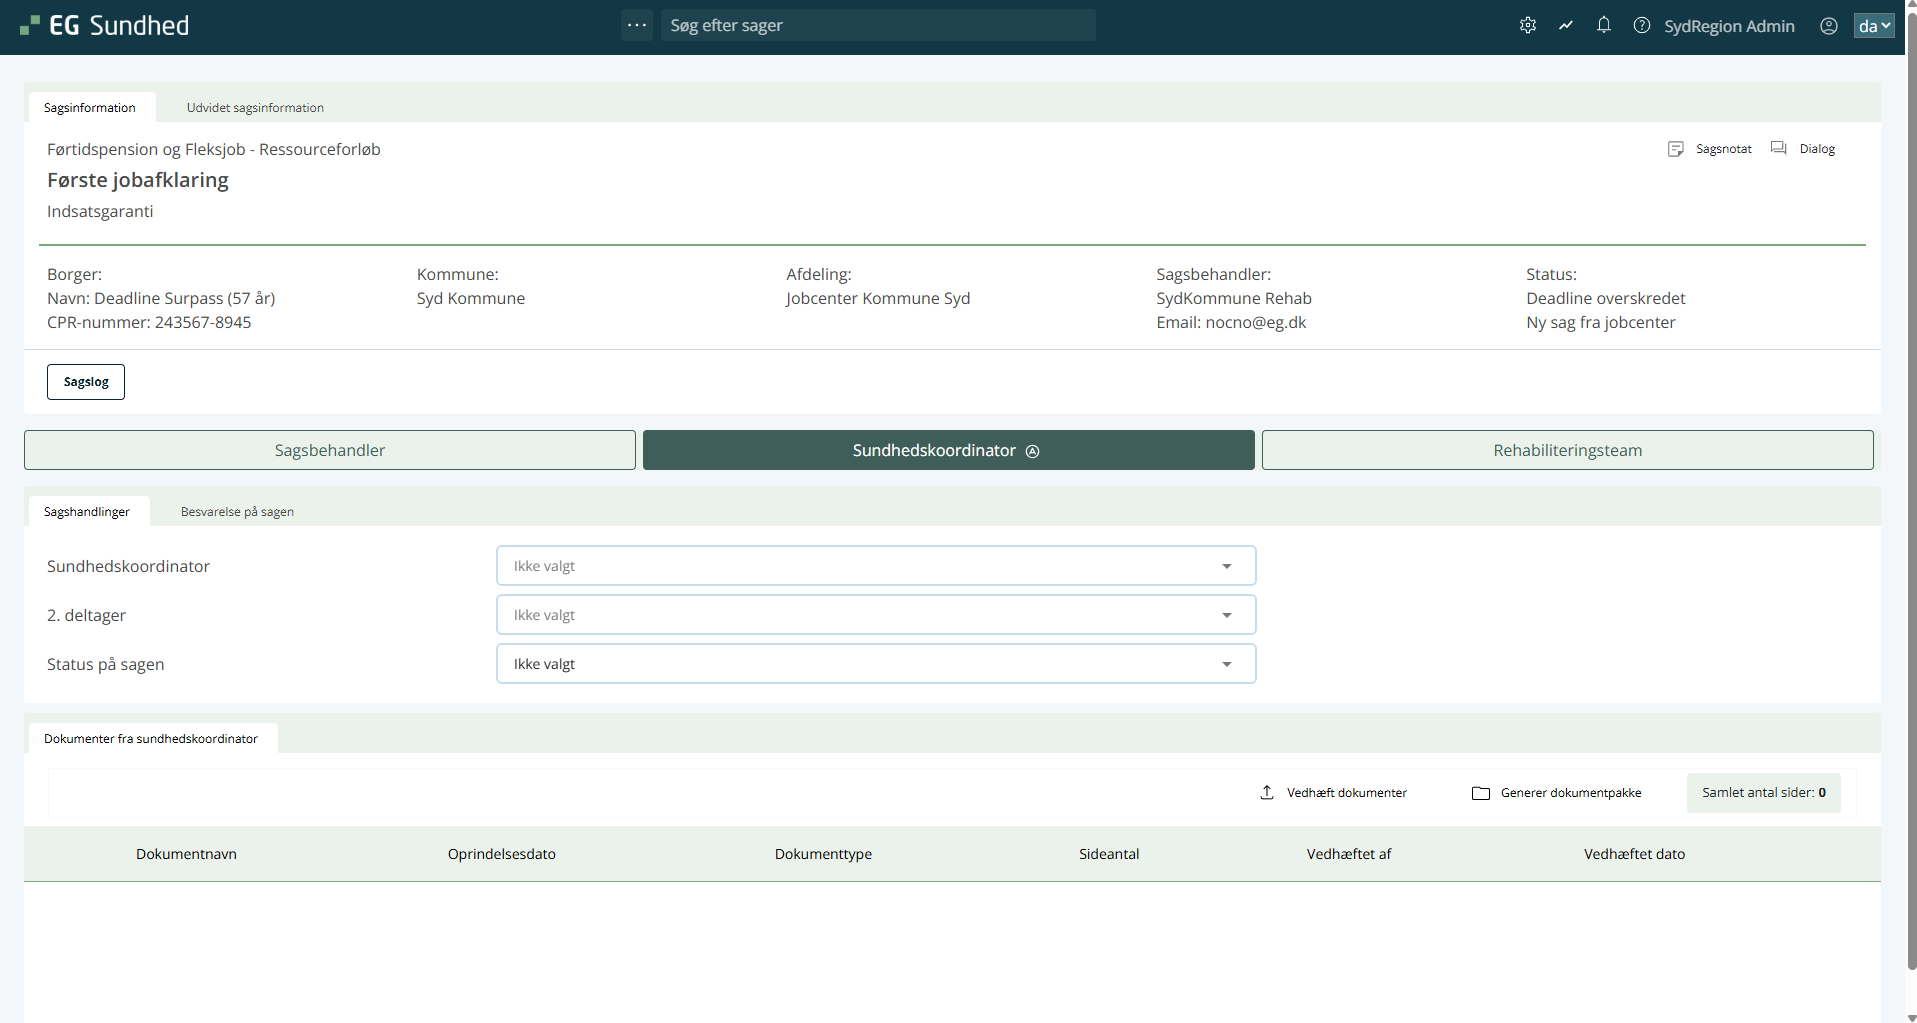The height and width of the screenshot is (1023, 1917).
Task: Click the Sagslog button
Action: tap(86, 382)
